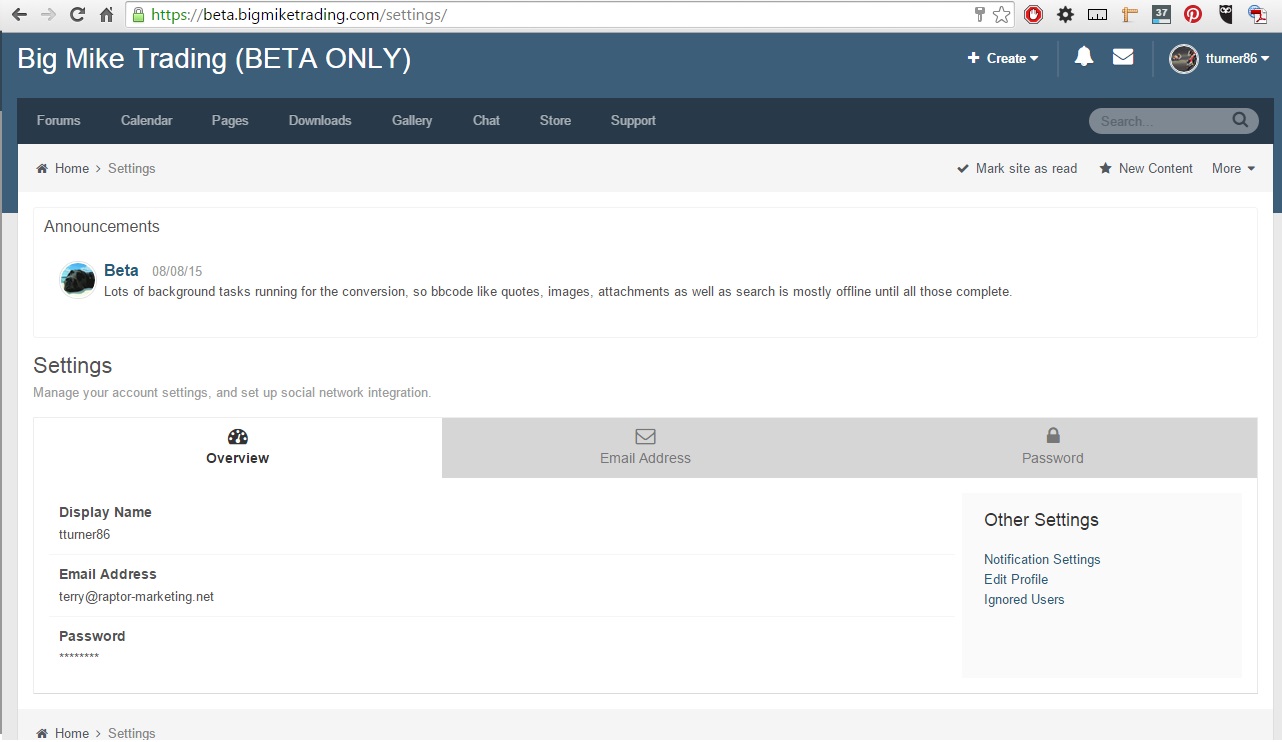Open the orange T-square measure extension
Screen dimensions: 1282x742
click(x=1130, y=15)
